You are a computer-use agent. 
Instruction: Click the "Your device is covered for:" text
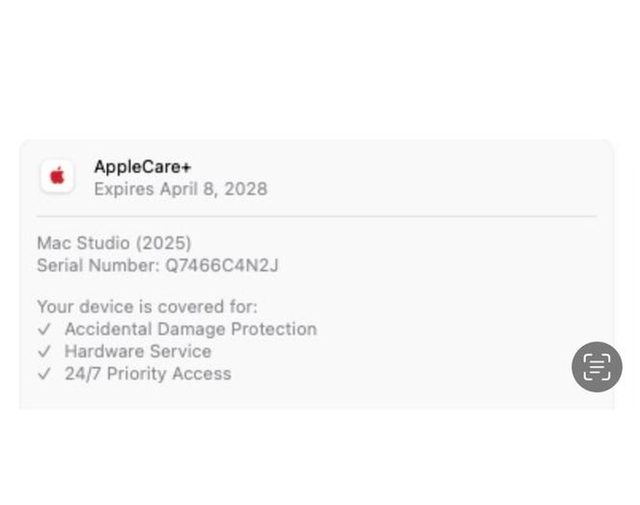[x=147, y=307]
